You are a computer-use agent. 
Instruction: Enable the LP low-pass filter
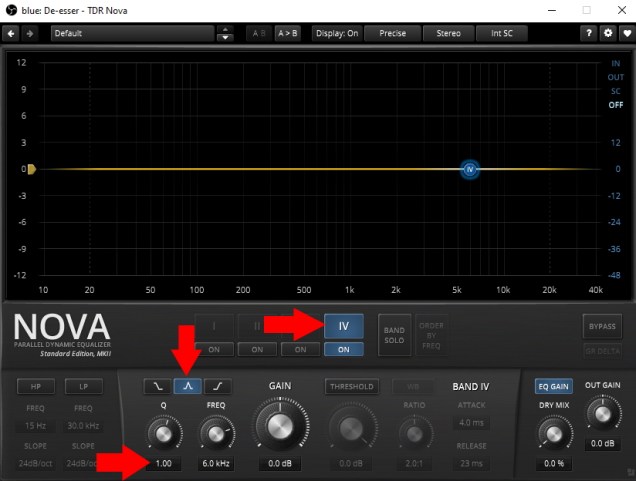tap(83, 386)
